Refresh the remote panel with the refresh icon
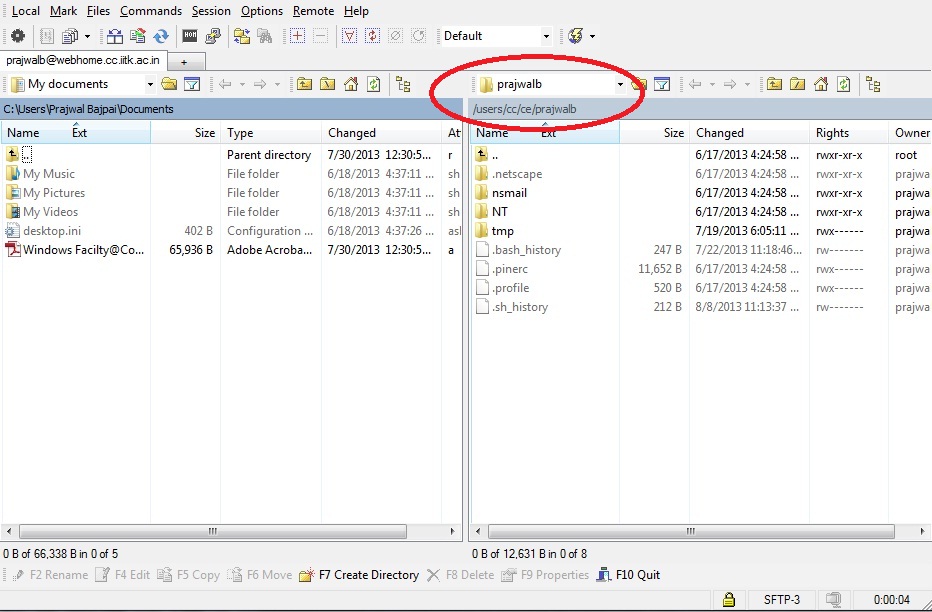Viewport: 932px width, 612px height. point(844,84)
